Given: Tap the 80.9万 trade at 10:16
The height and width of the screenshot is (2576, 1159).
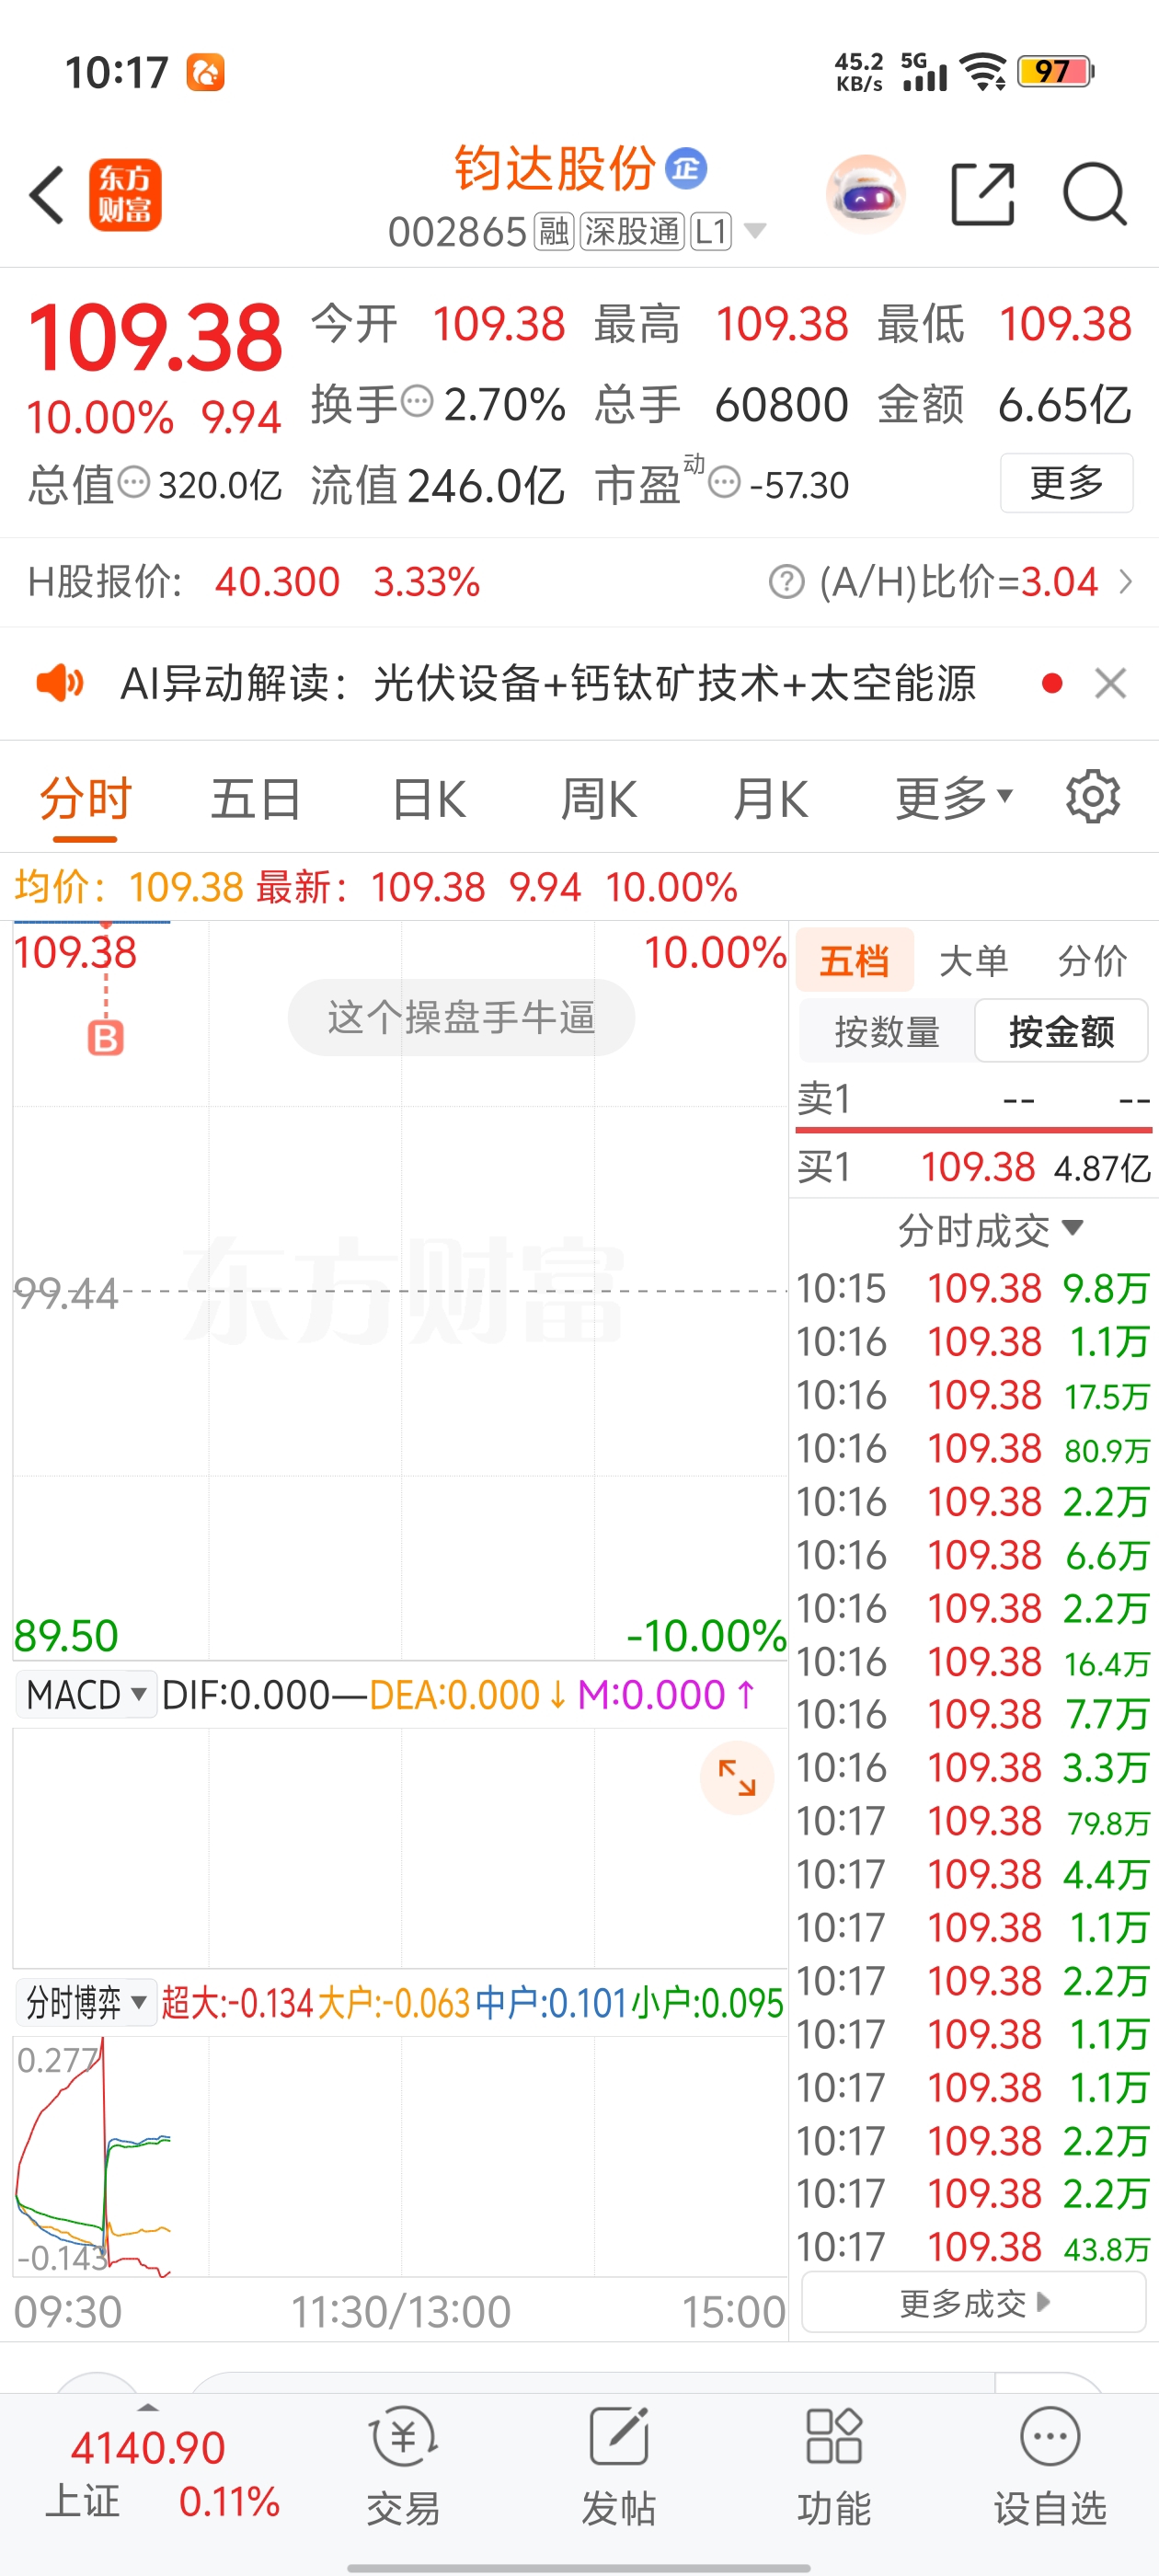Looking at the screenshot, I should click(x=974, y=1449).
